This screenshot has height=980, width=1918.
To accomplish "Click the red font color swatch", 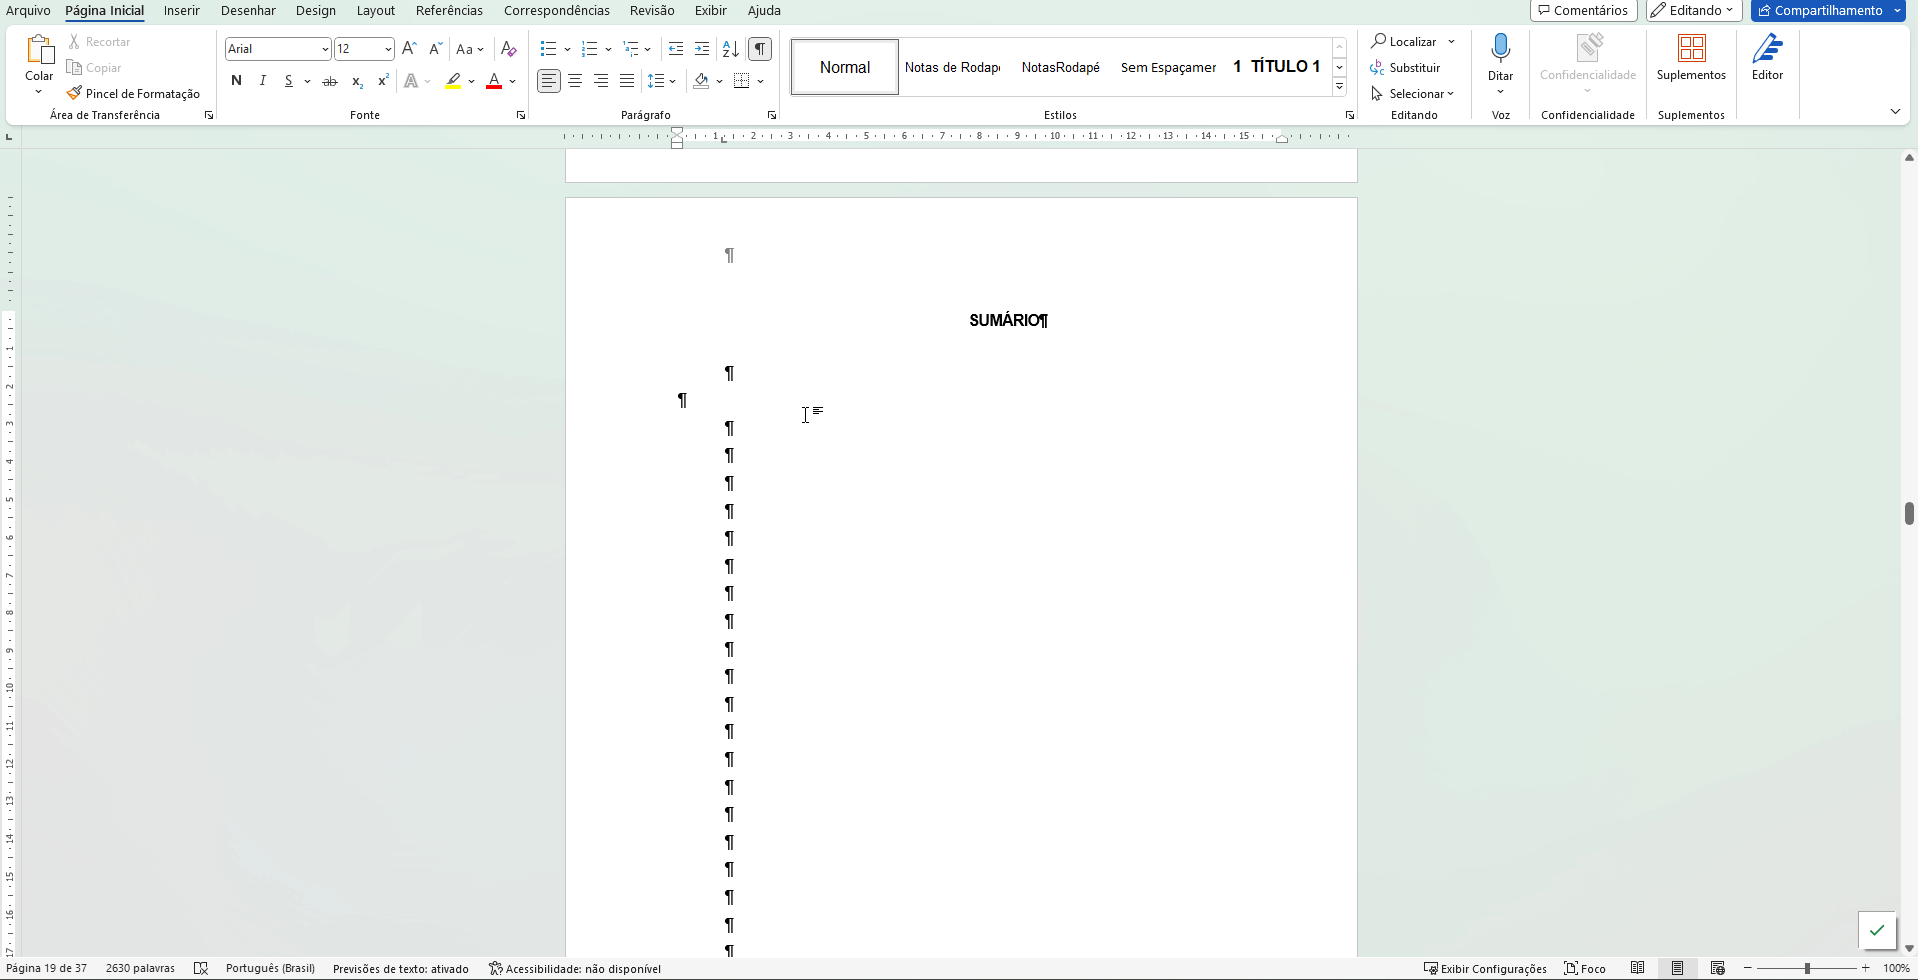I will click(x=494, y=81).
